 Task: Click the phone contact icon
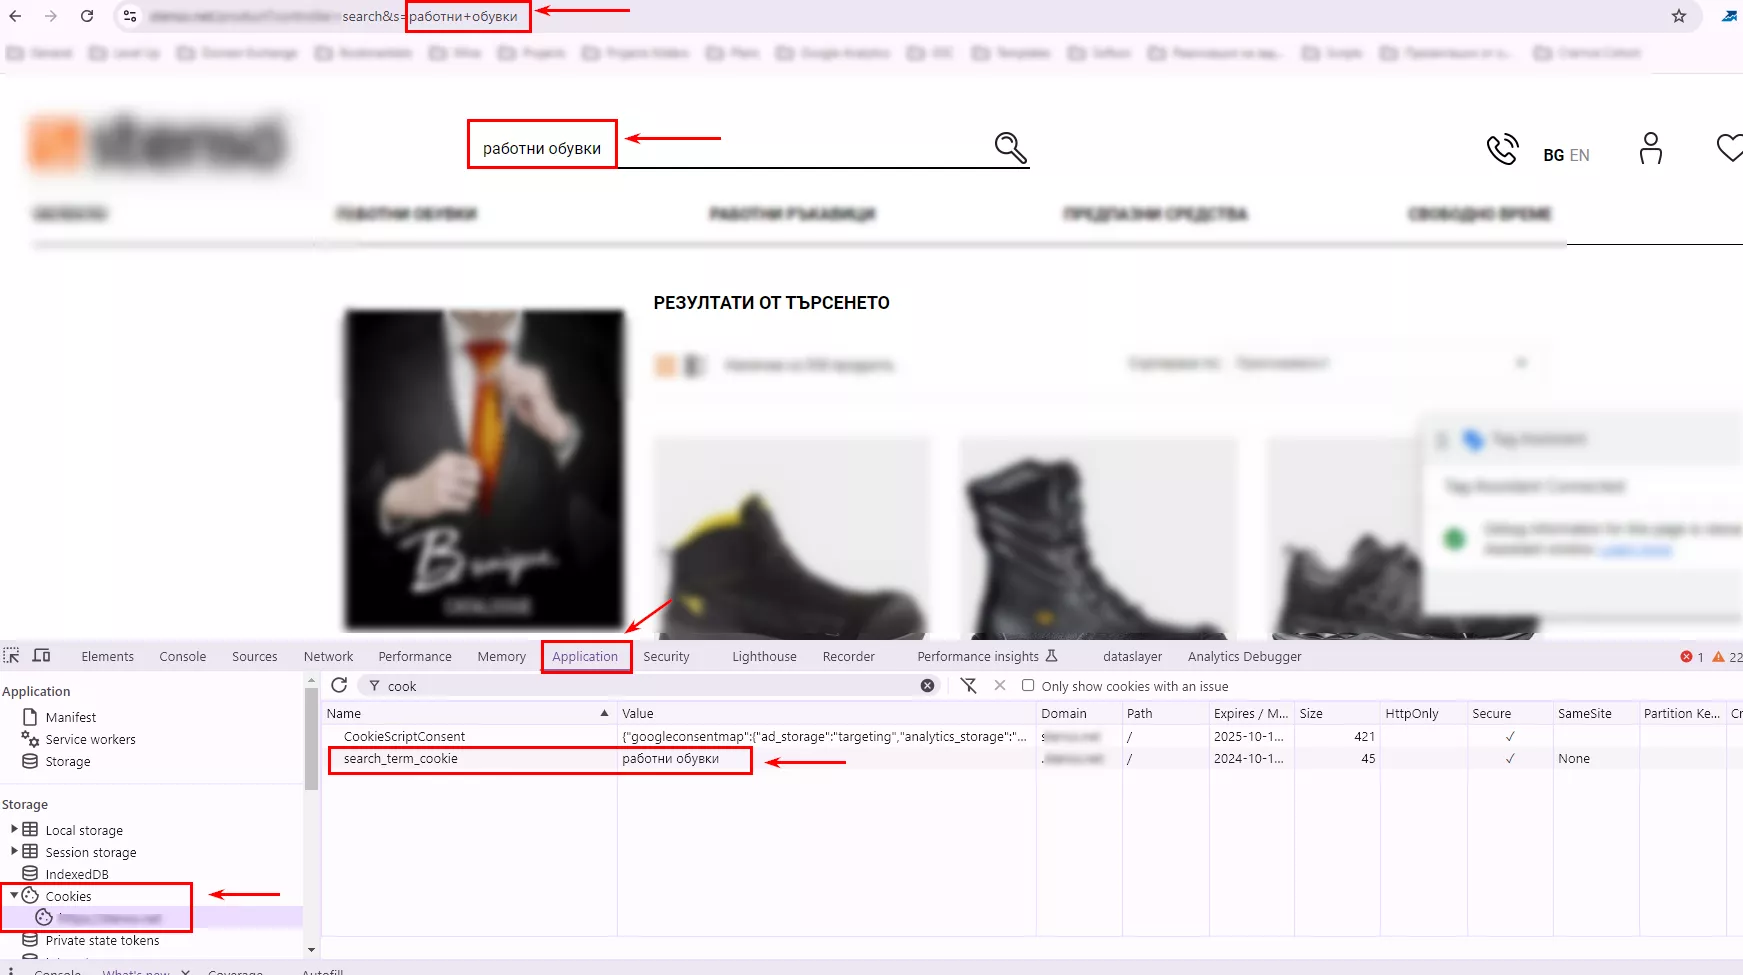coord(1502,149)
